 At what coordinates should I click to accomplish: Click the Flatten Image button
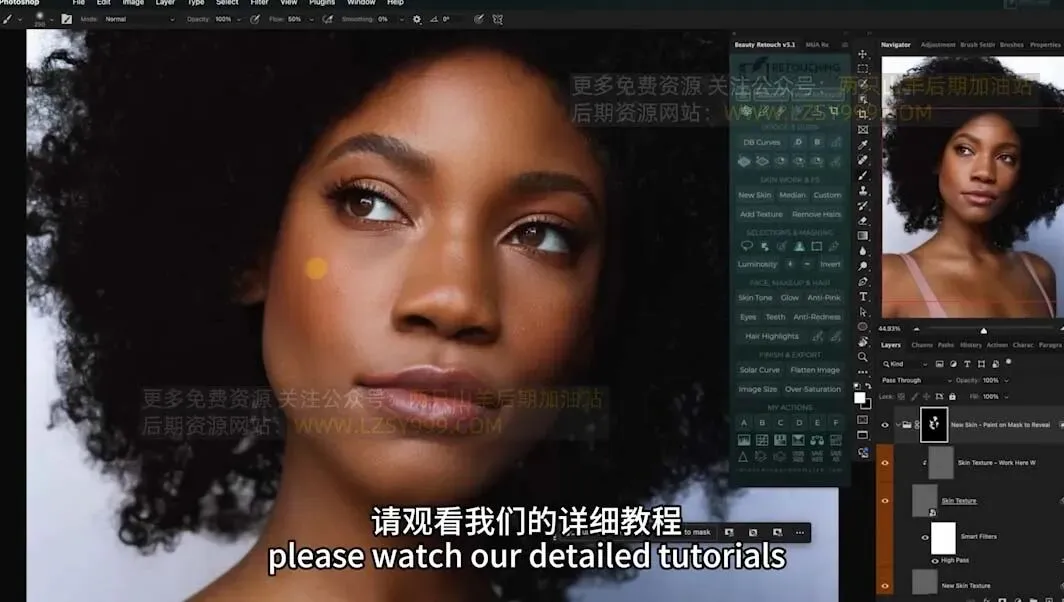815,370
